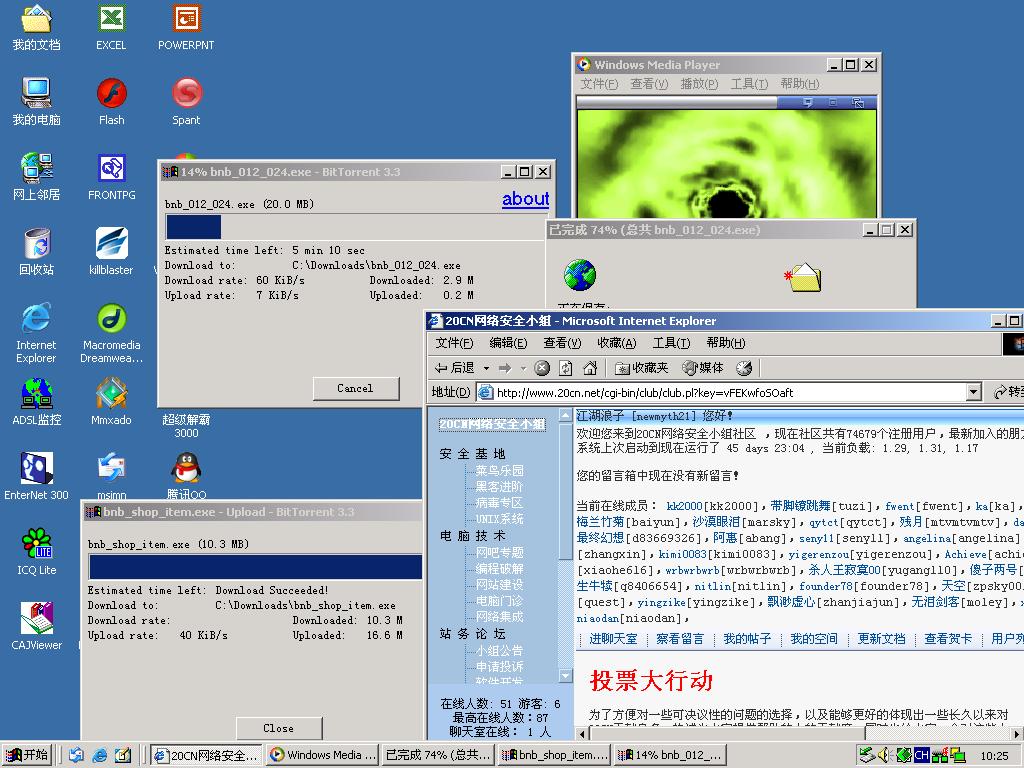Open the Forward history dropdown arrow in IE
1024x768 pixels.
tap(523, 369)
